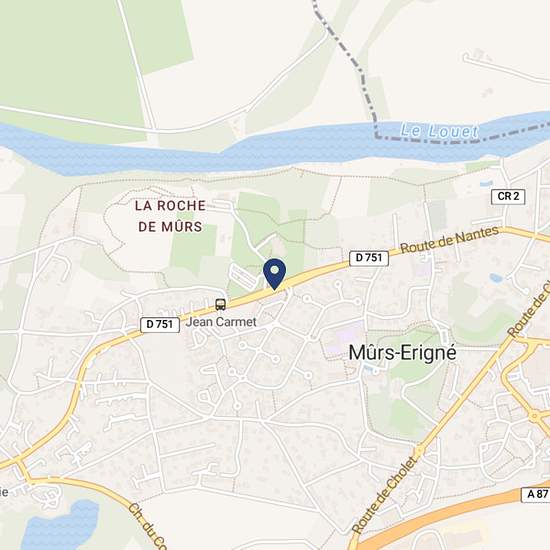
Task: Click the Ch. du Co road label
Action: click(x=146, y=527)
